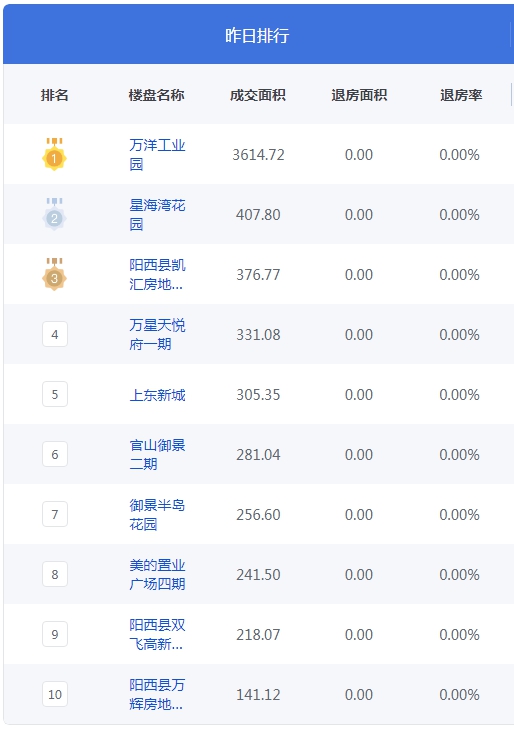514x729 pixels.
Task: Open the 御景半岛花园 property link
Action: 157,514
